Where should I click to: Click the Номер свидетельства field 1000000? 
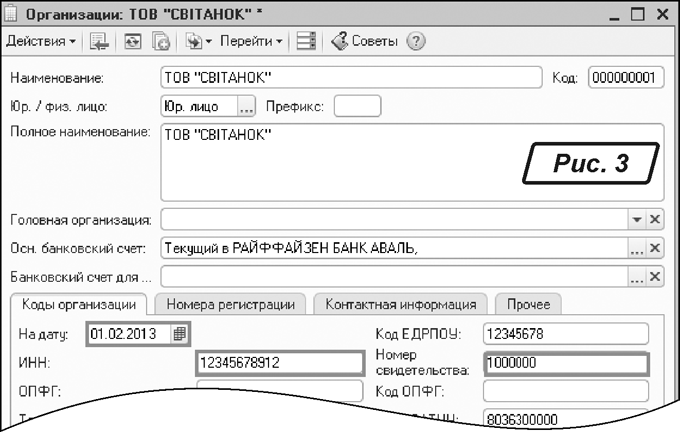[x=566, y=363]
